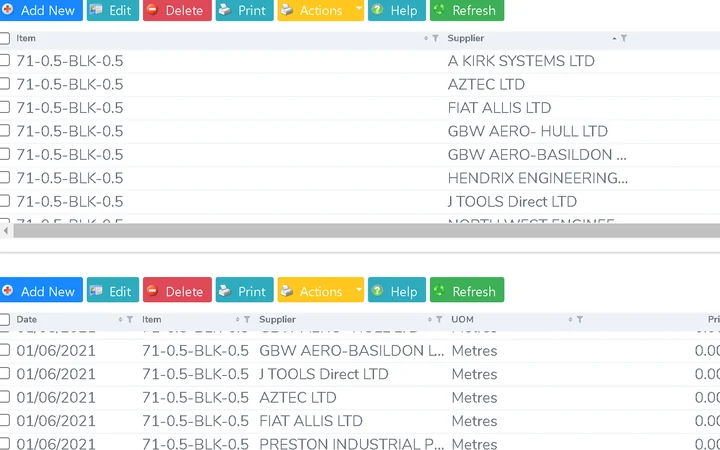Sort Supplier column in the Item/Supplier grid
The width and height of the screenshot is (720, 450).
coord(614,39)
